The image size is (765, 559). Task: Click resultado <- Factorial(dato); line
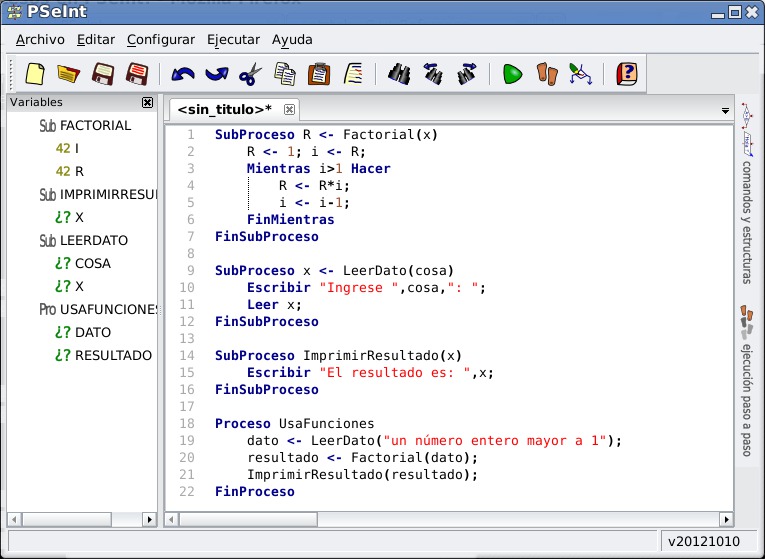point(362,458)
